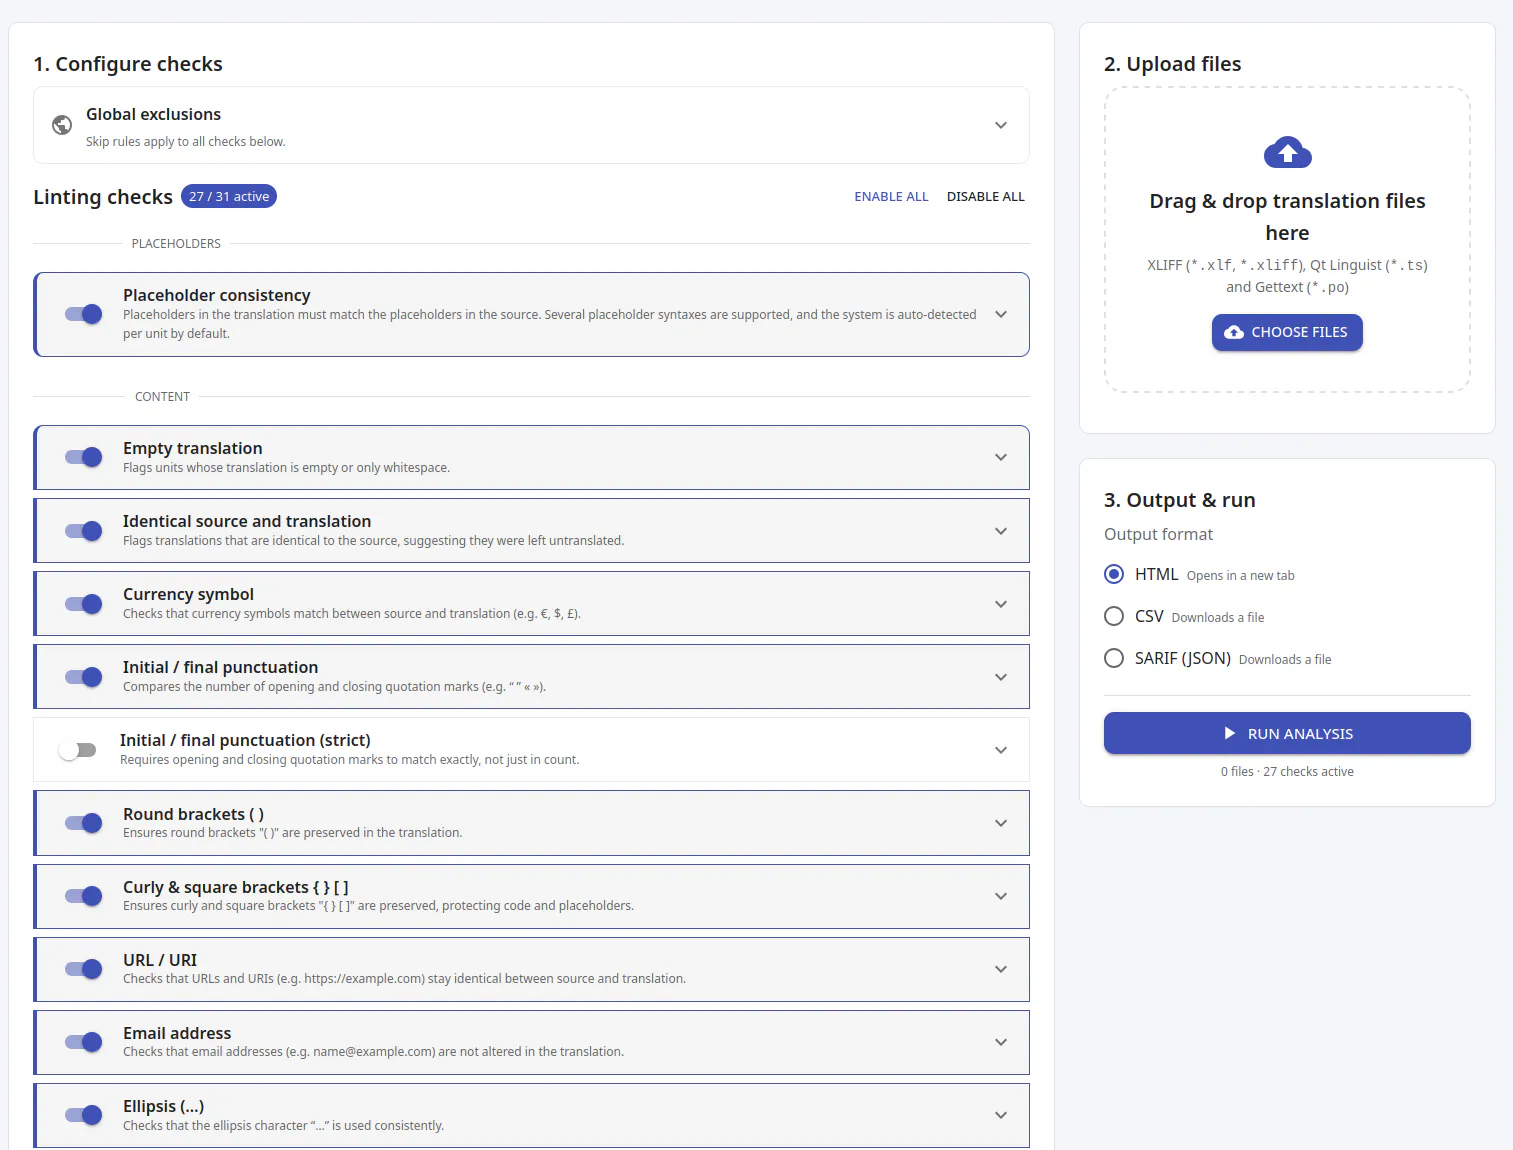
Task: Select the HTML output format
Action: tap(1114, 574)
